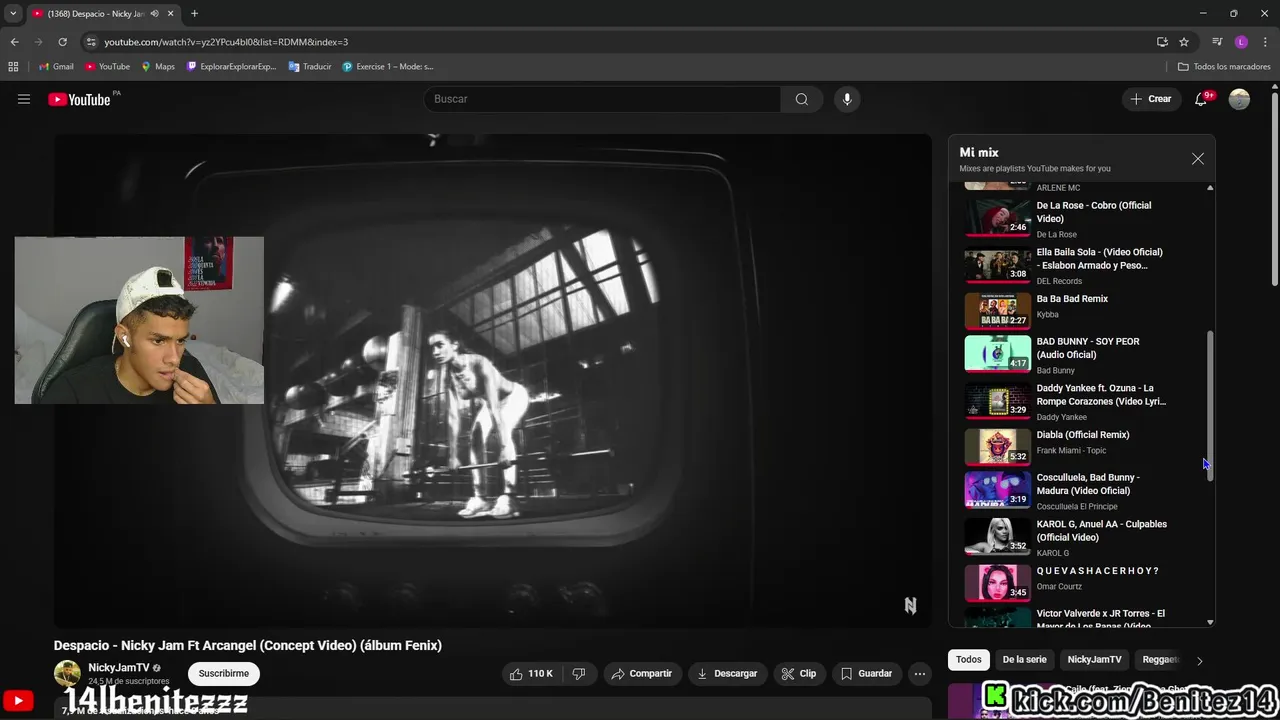Reload the page in Chrome

tap(62, 42)
